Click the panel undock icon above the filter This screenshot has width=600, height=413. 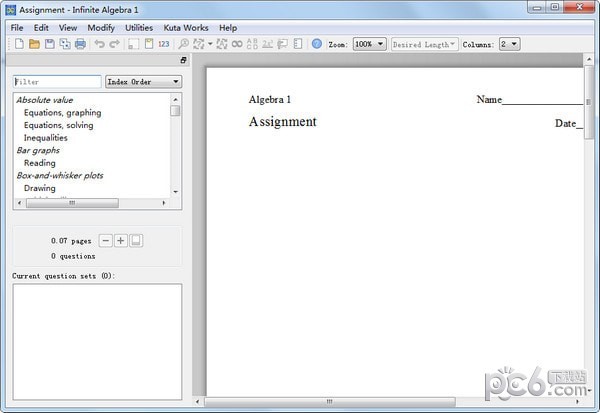(x=183, y=60)
